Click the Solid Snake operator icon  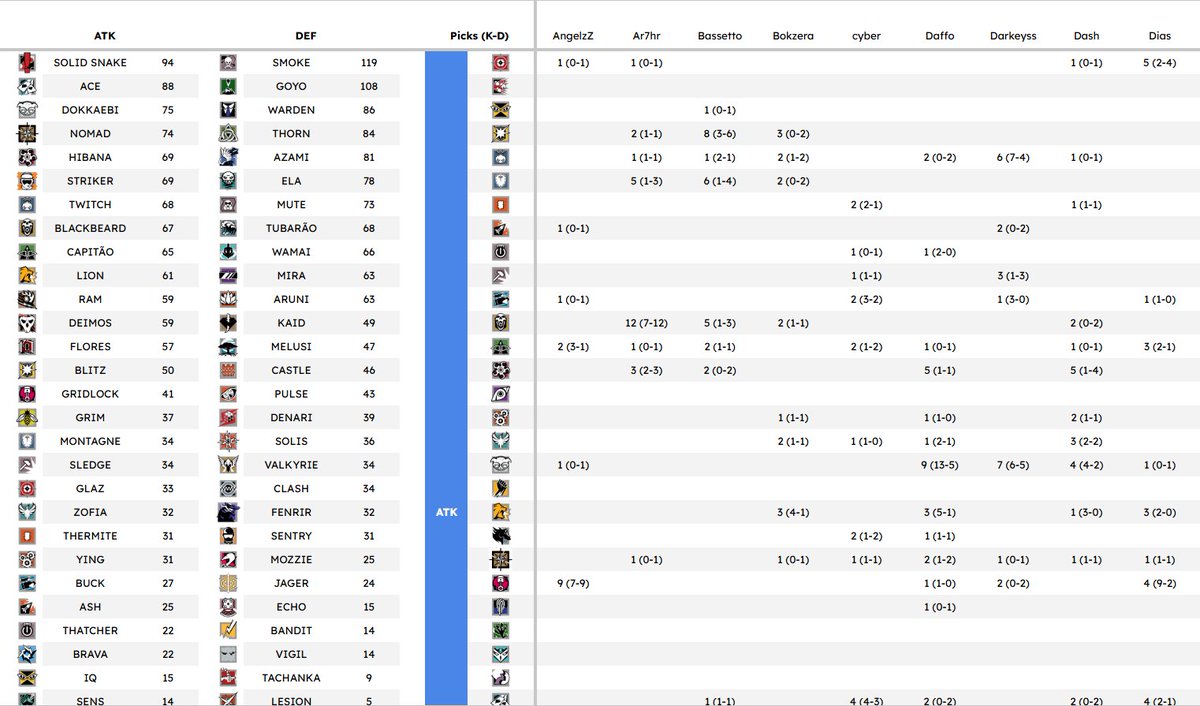pyautogui.click(x=28, y=62)
